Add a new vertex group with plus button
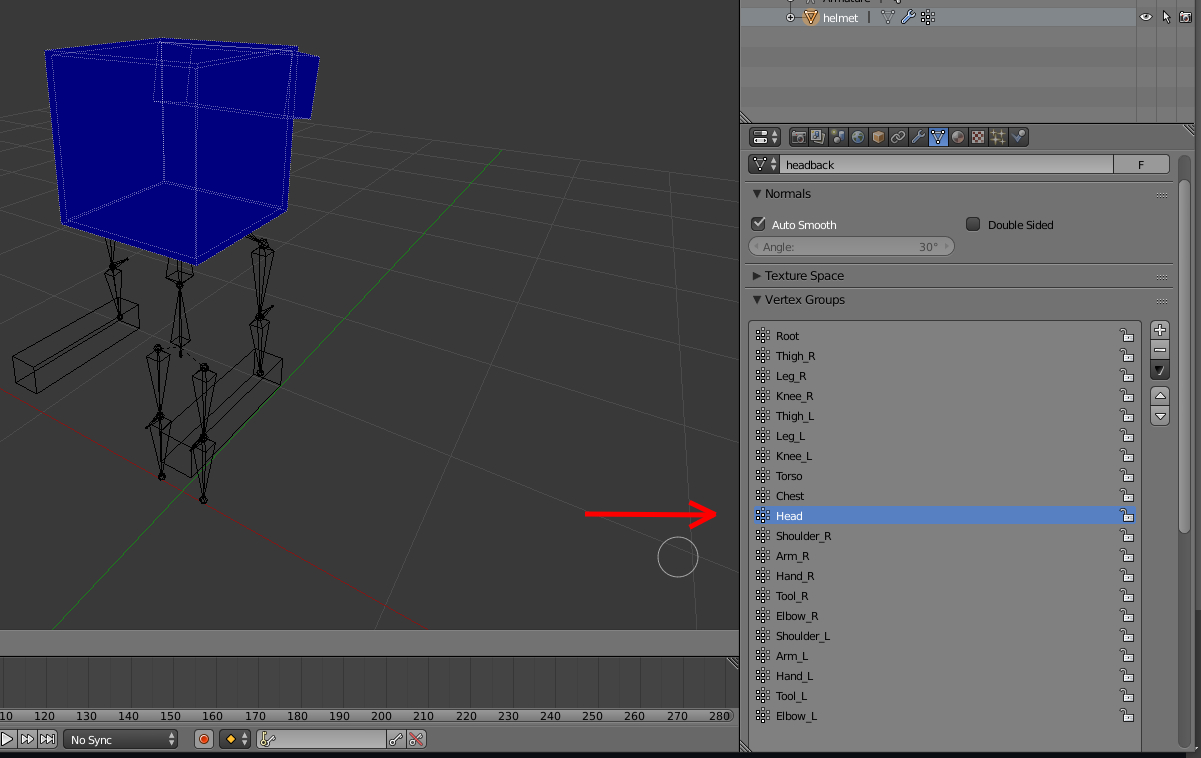The width and height of the screenshot is (1201, 758). 1160,330
